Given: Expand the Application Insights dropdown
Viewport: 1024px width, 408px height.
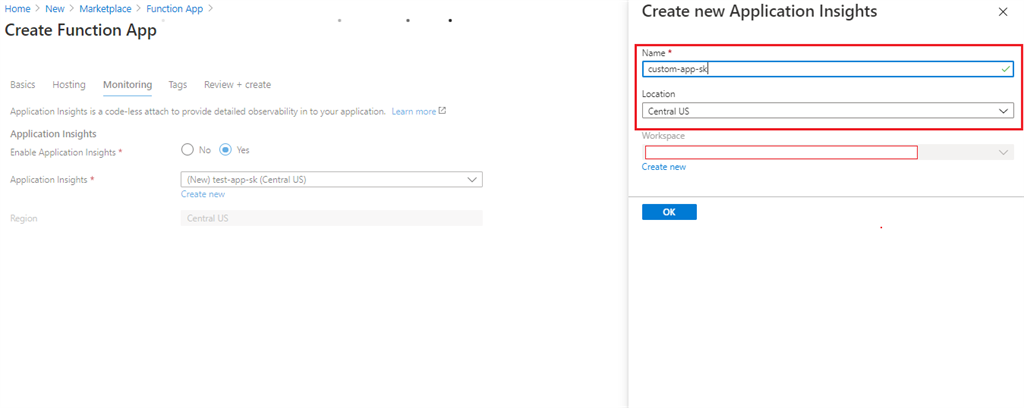Looking at the screenshot, I should click(x=331, y=180).
